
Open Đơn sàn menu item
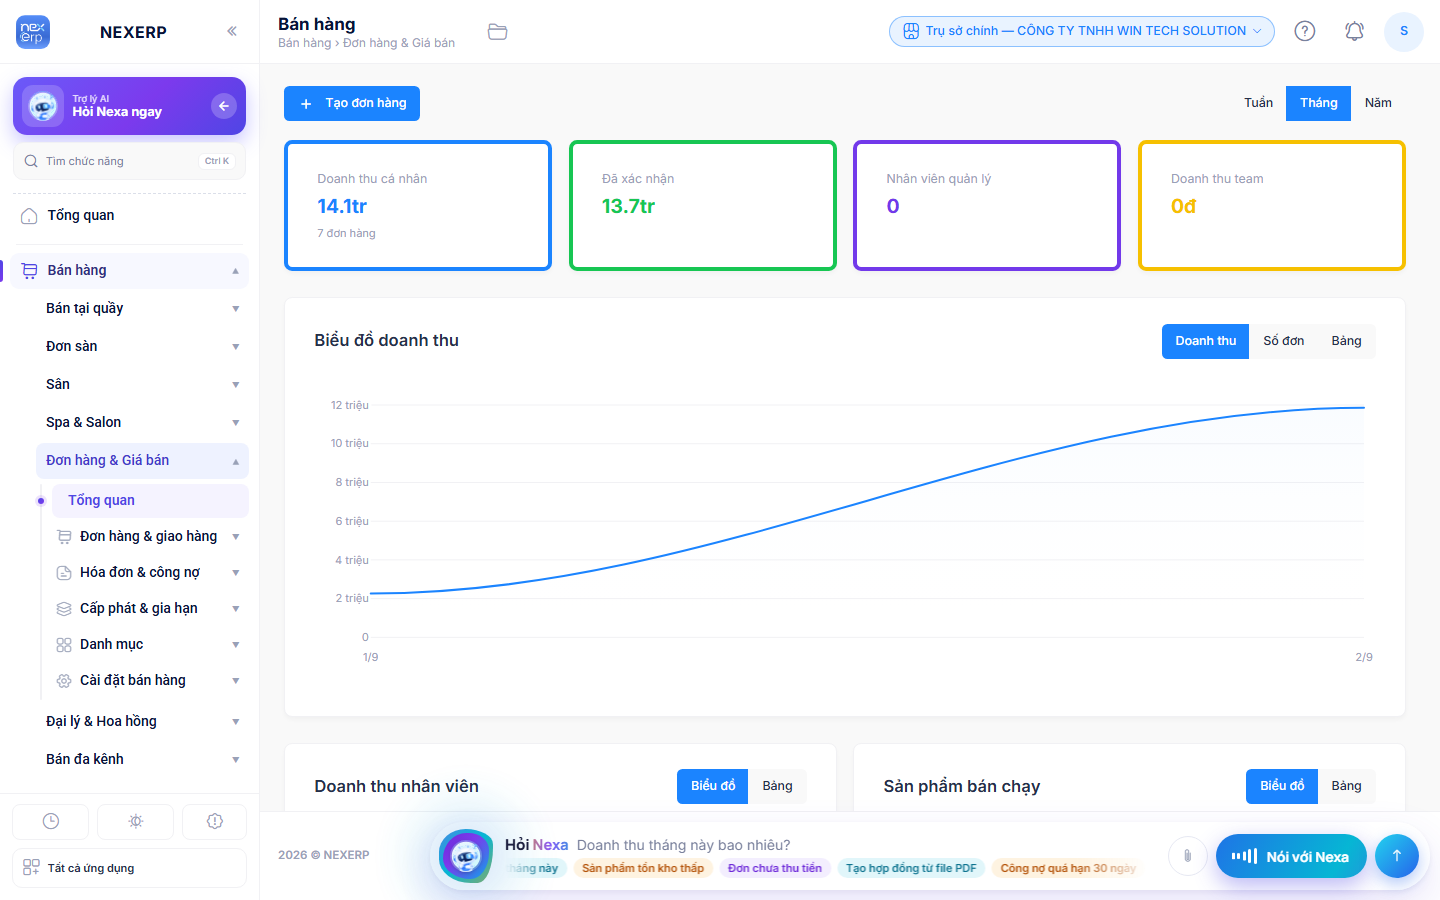coord(142,347)
